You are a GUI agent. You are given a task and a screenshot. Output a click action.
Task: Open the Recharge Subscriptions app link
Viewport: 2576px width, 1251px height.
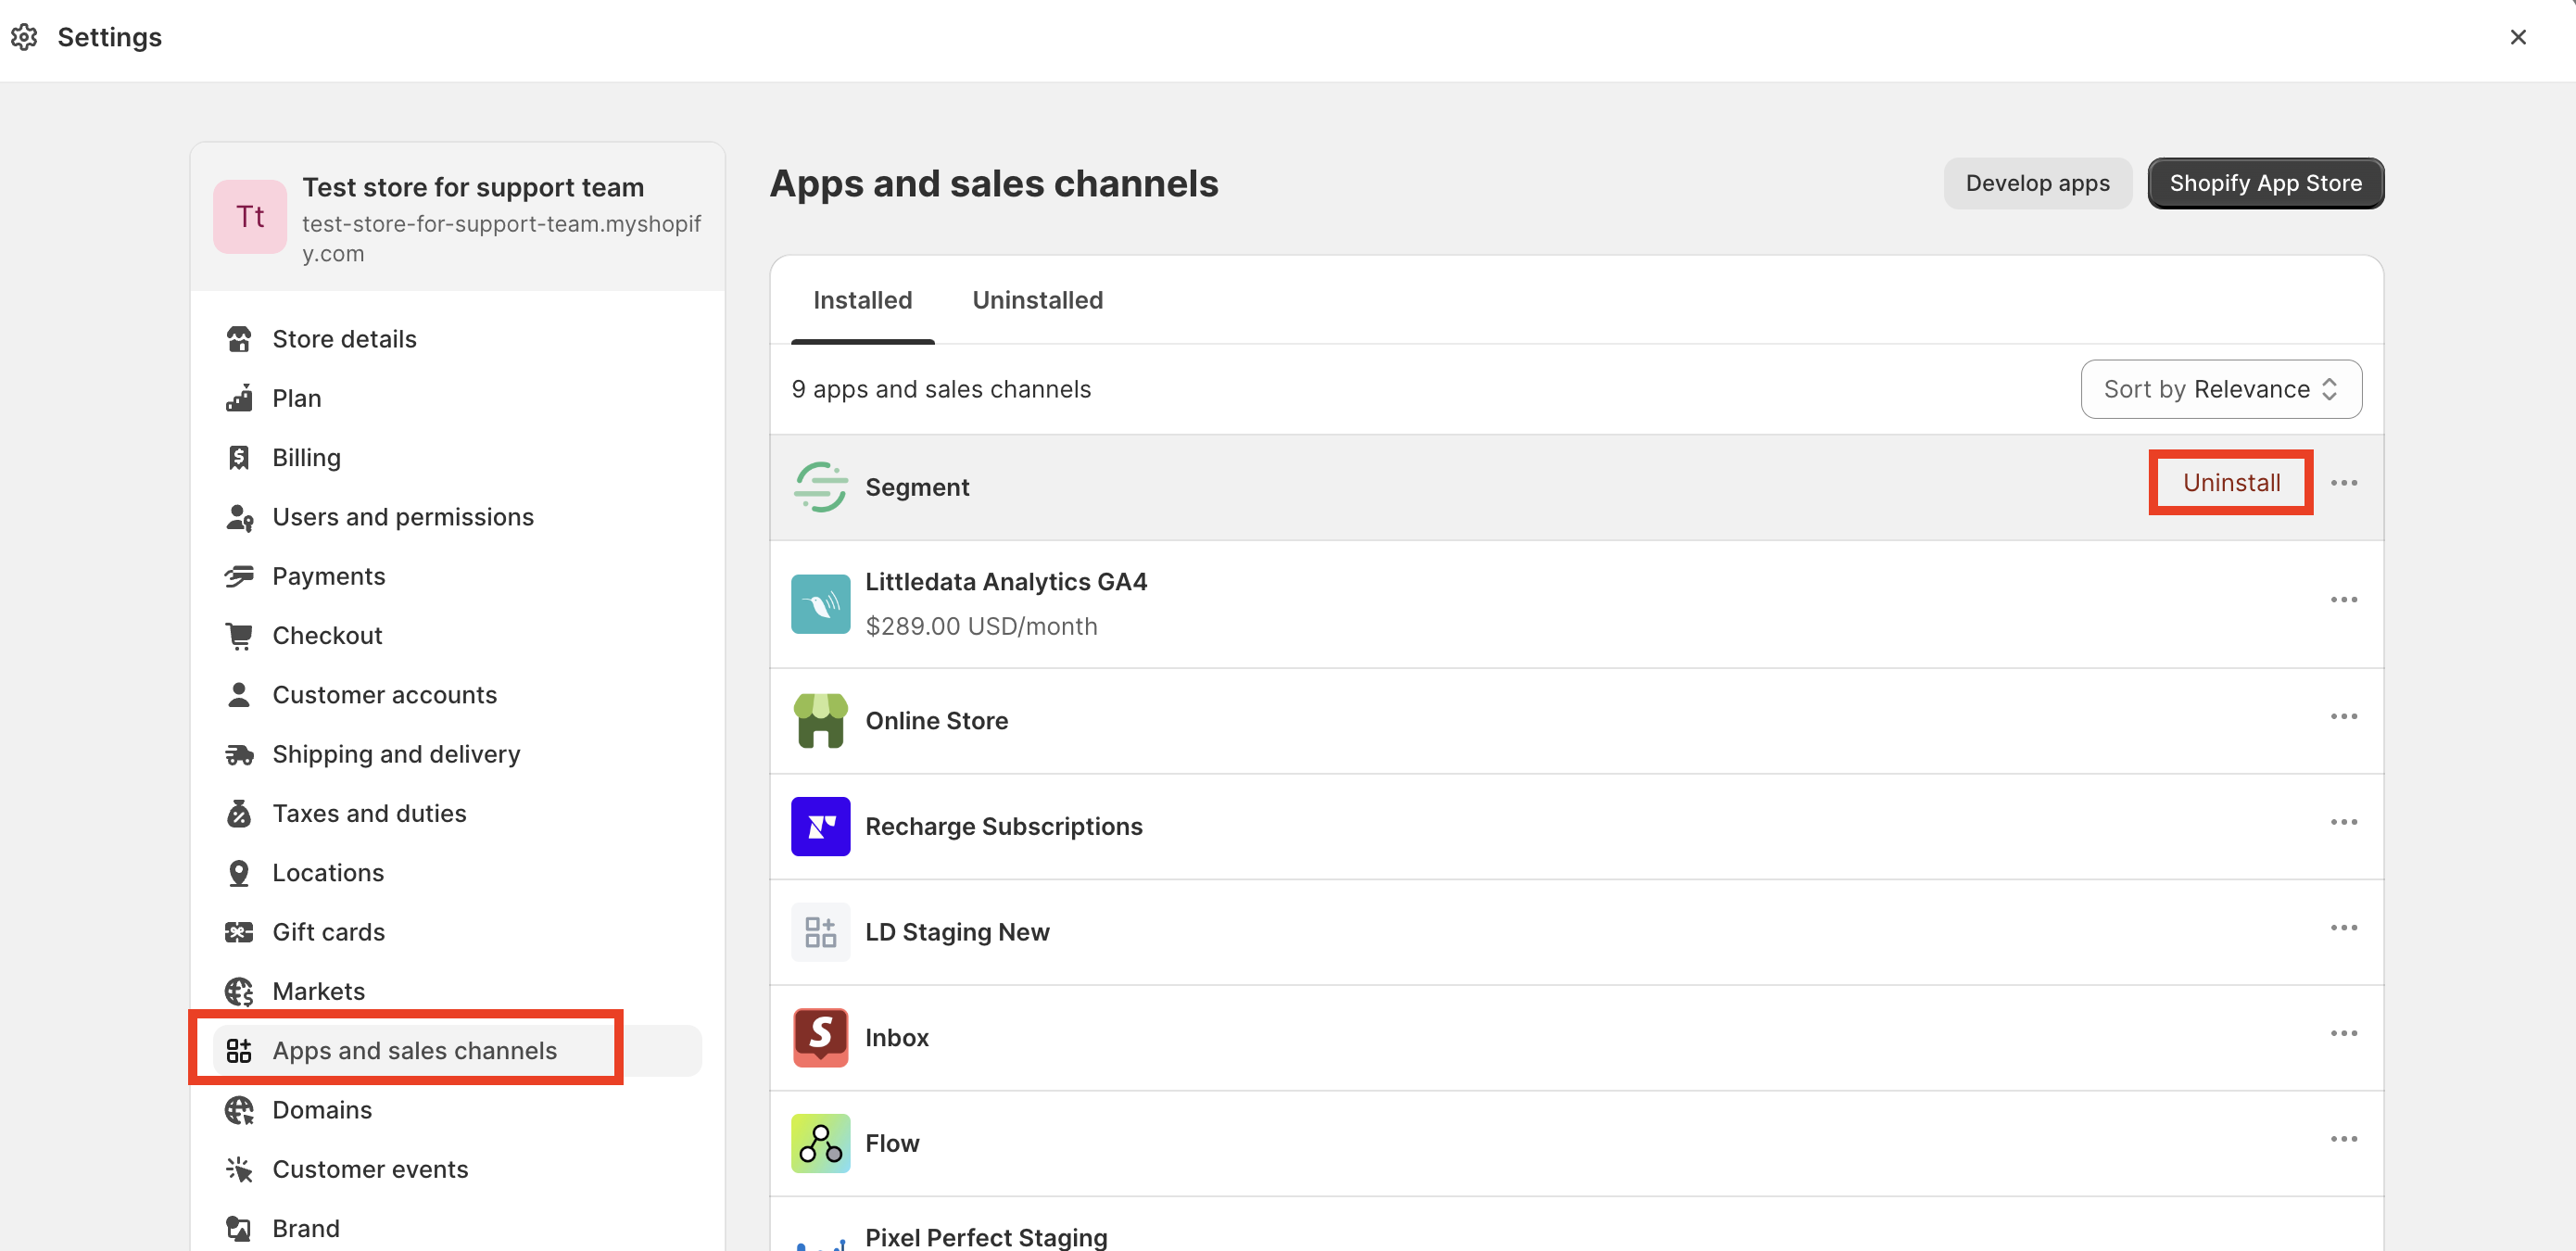coord(1003,826)
